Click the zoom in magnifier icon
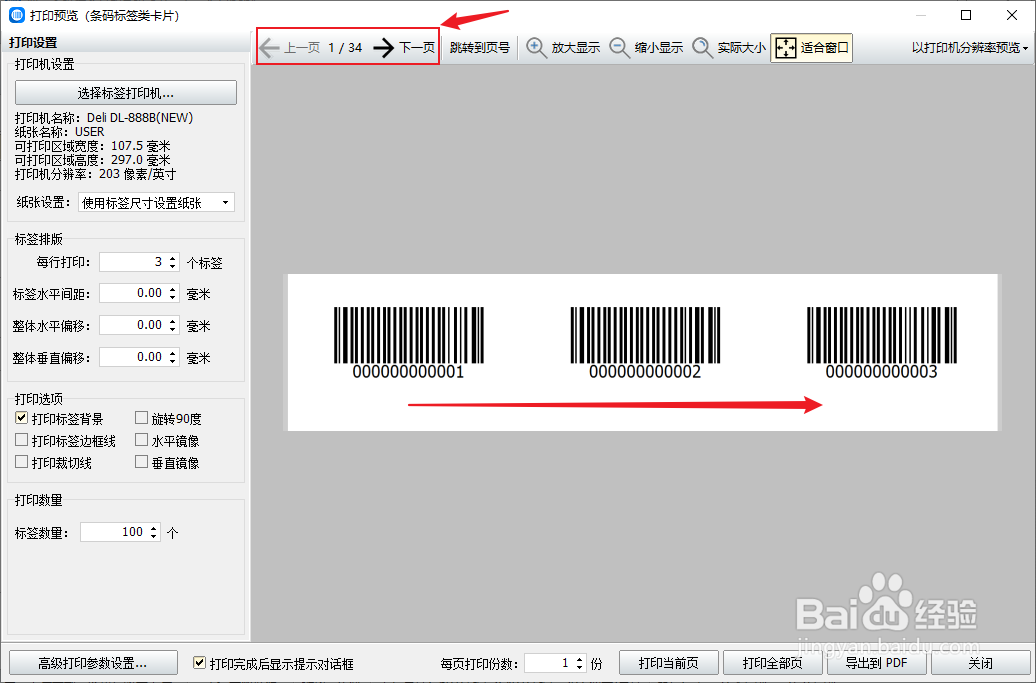The image size is (1036, 683). pyautogui.click(x=536, y=48)
